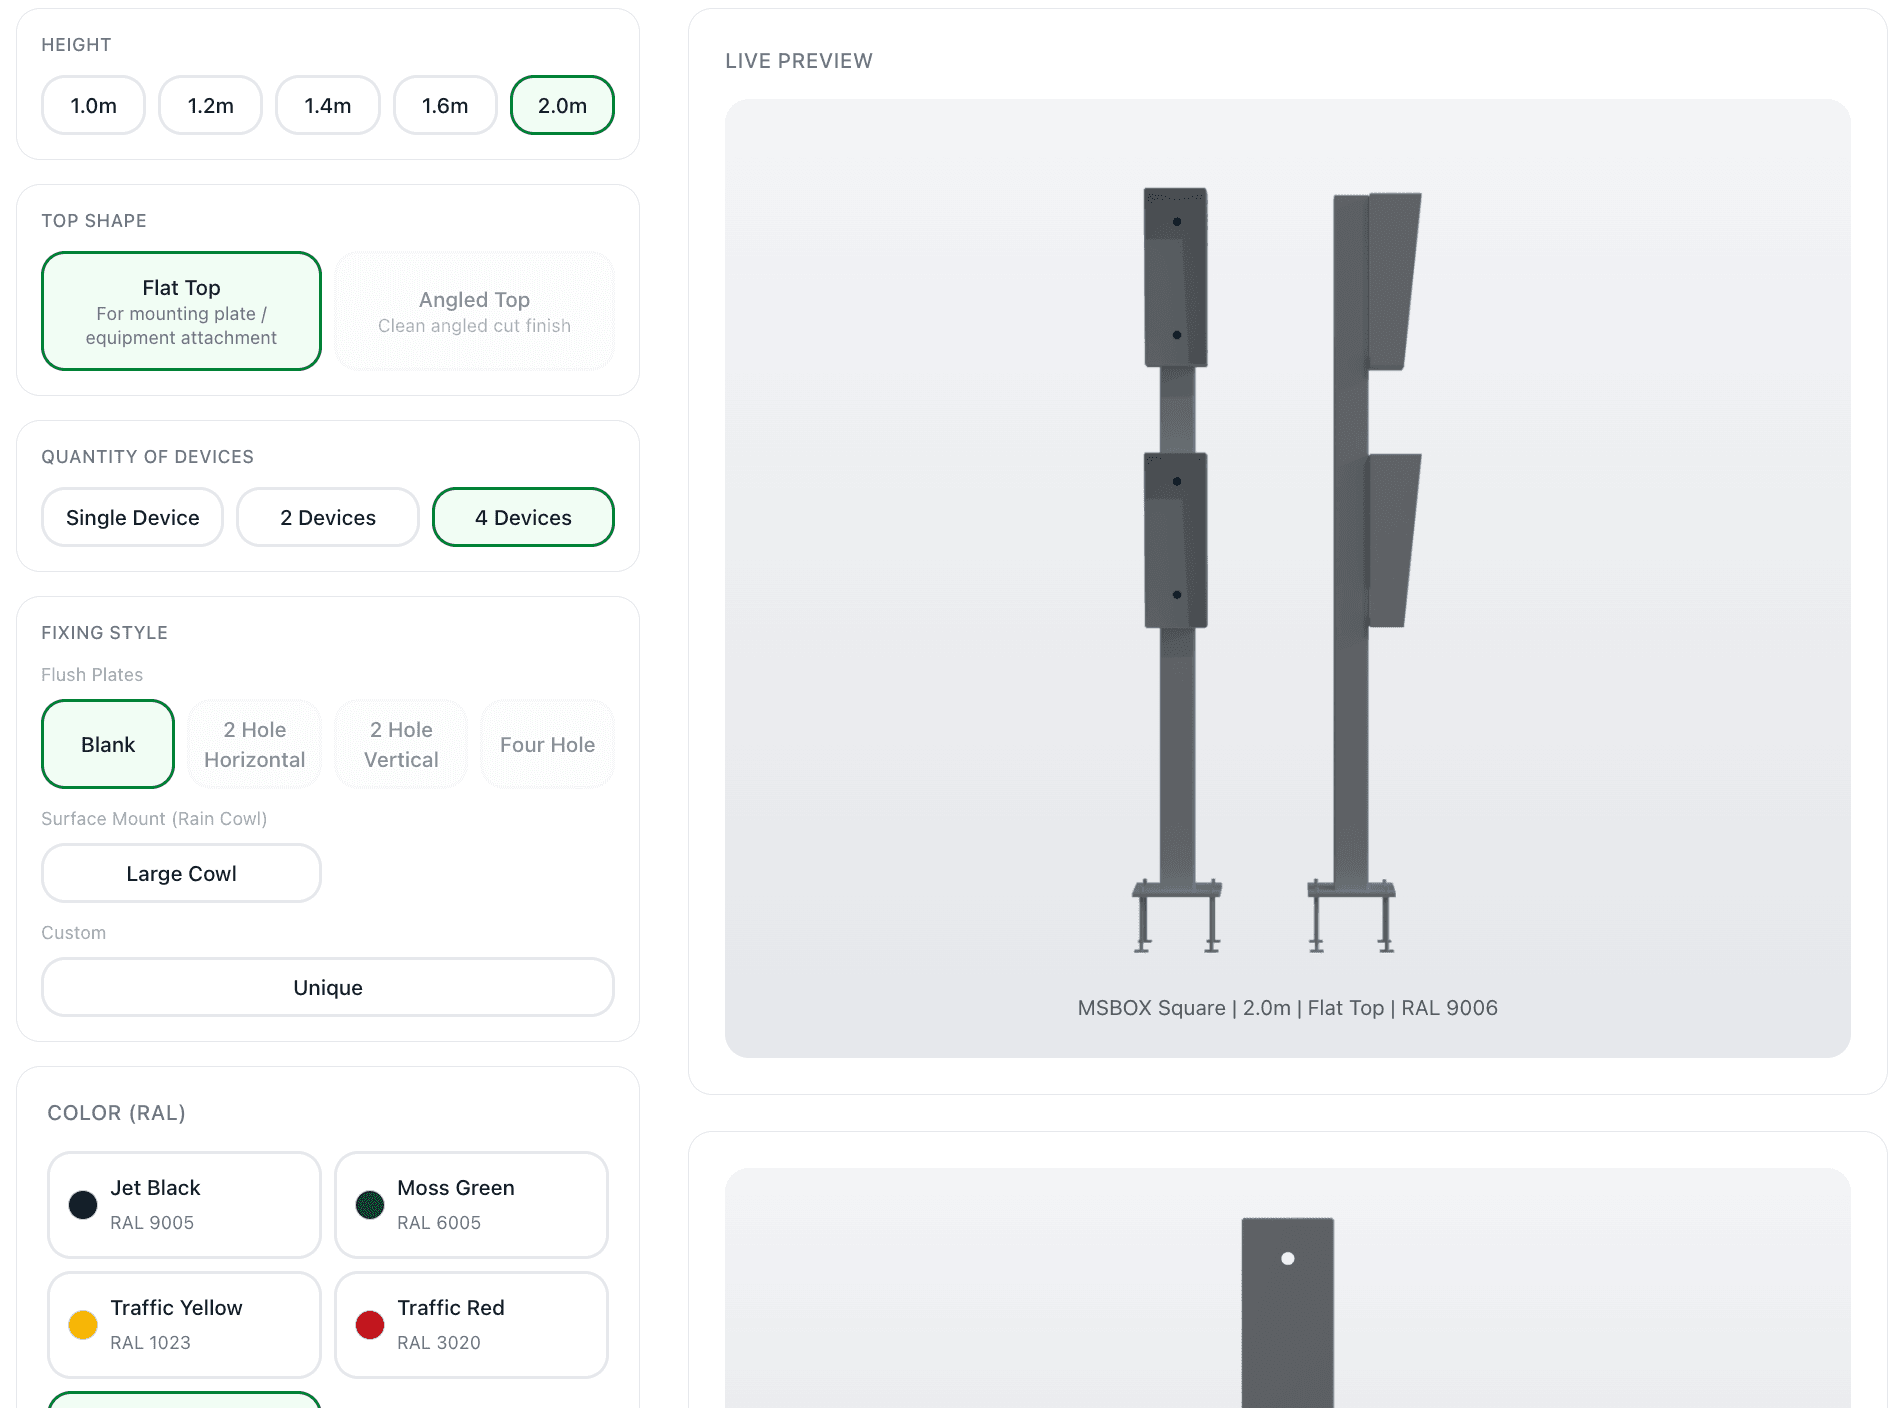Viewport: 1900px width, 1408px height.
Task: Select the 1.2m height option
Action: tap(210, 105)
